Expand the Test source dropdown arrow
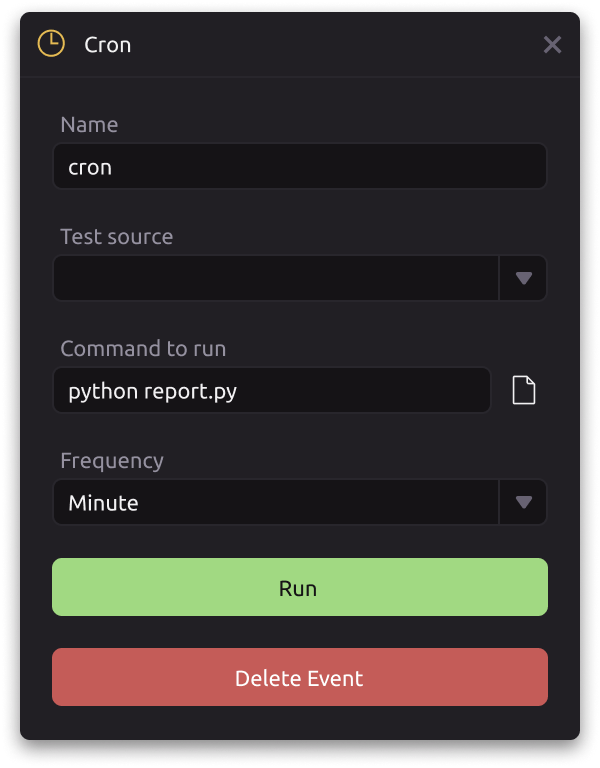Screen dimensions: 600x768 pyautogui.click(x=523, y=278)
